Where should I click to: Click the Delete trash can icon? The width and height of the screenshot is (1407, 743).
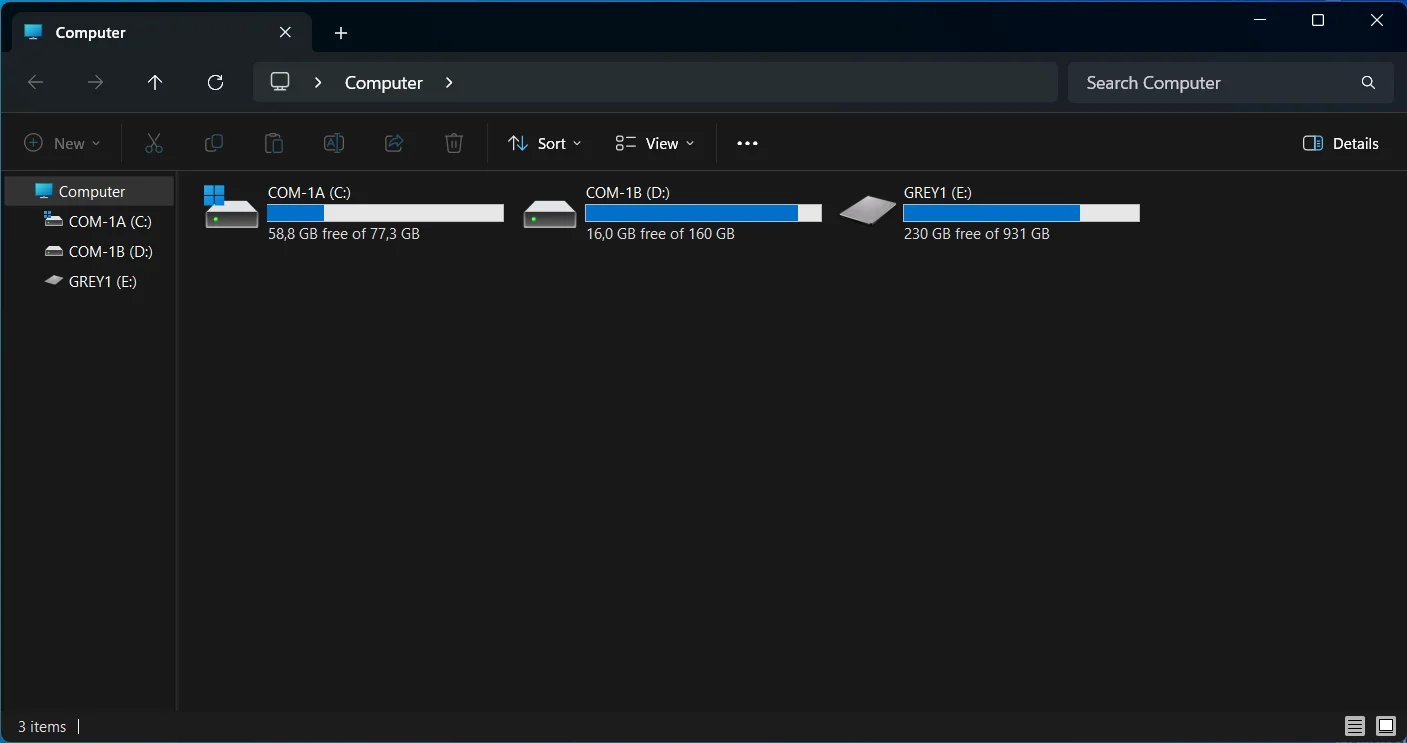tap(454, 143)
